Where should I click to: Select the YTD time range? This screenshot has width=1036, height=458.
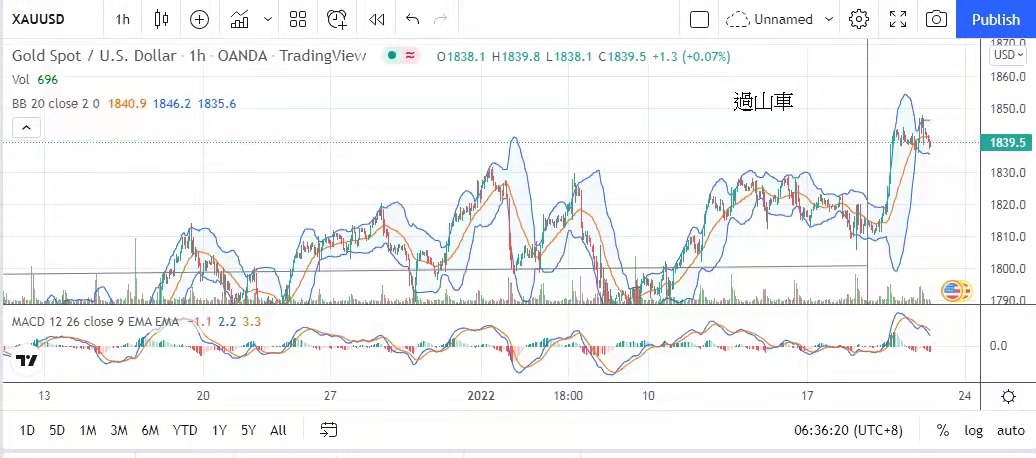(x=184, y=430)
